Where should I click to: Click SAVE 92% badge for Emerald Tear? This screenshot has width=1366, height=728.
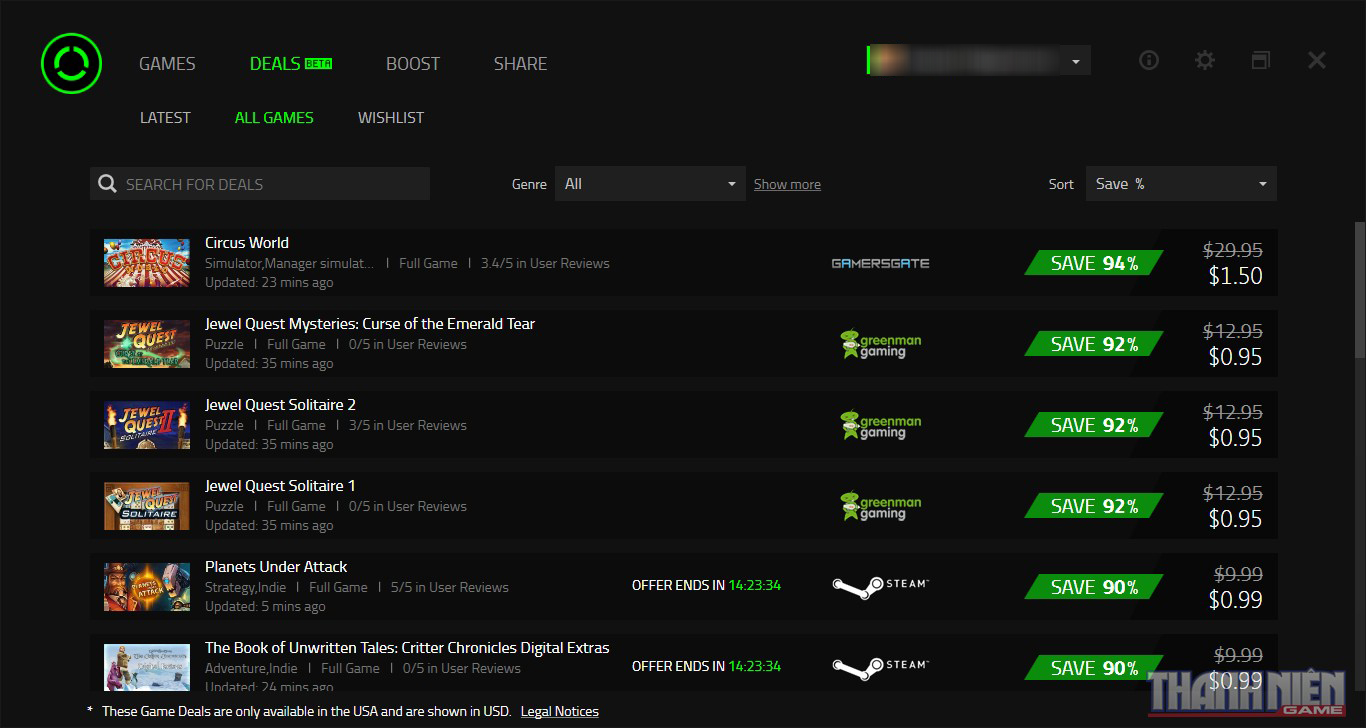tap(1094, 344)
